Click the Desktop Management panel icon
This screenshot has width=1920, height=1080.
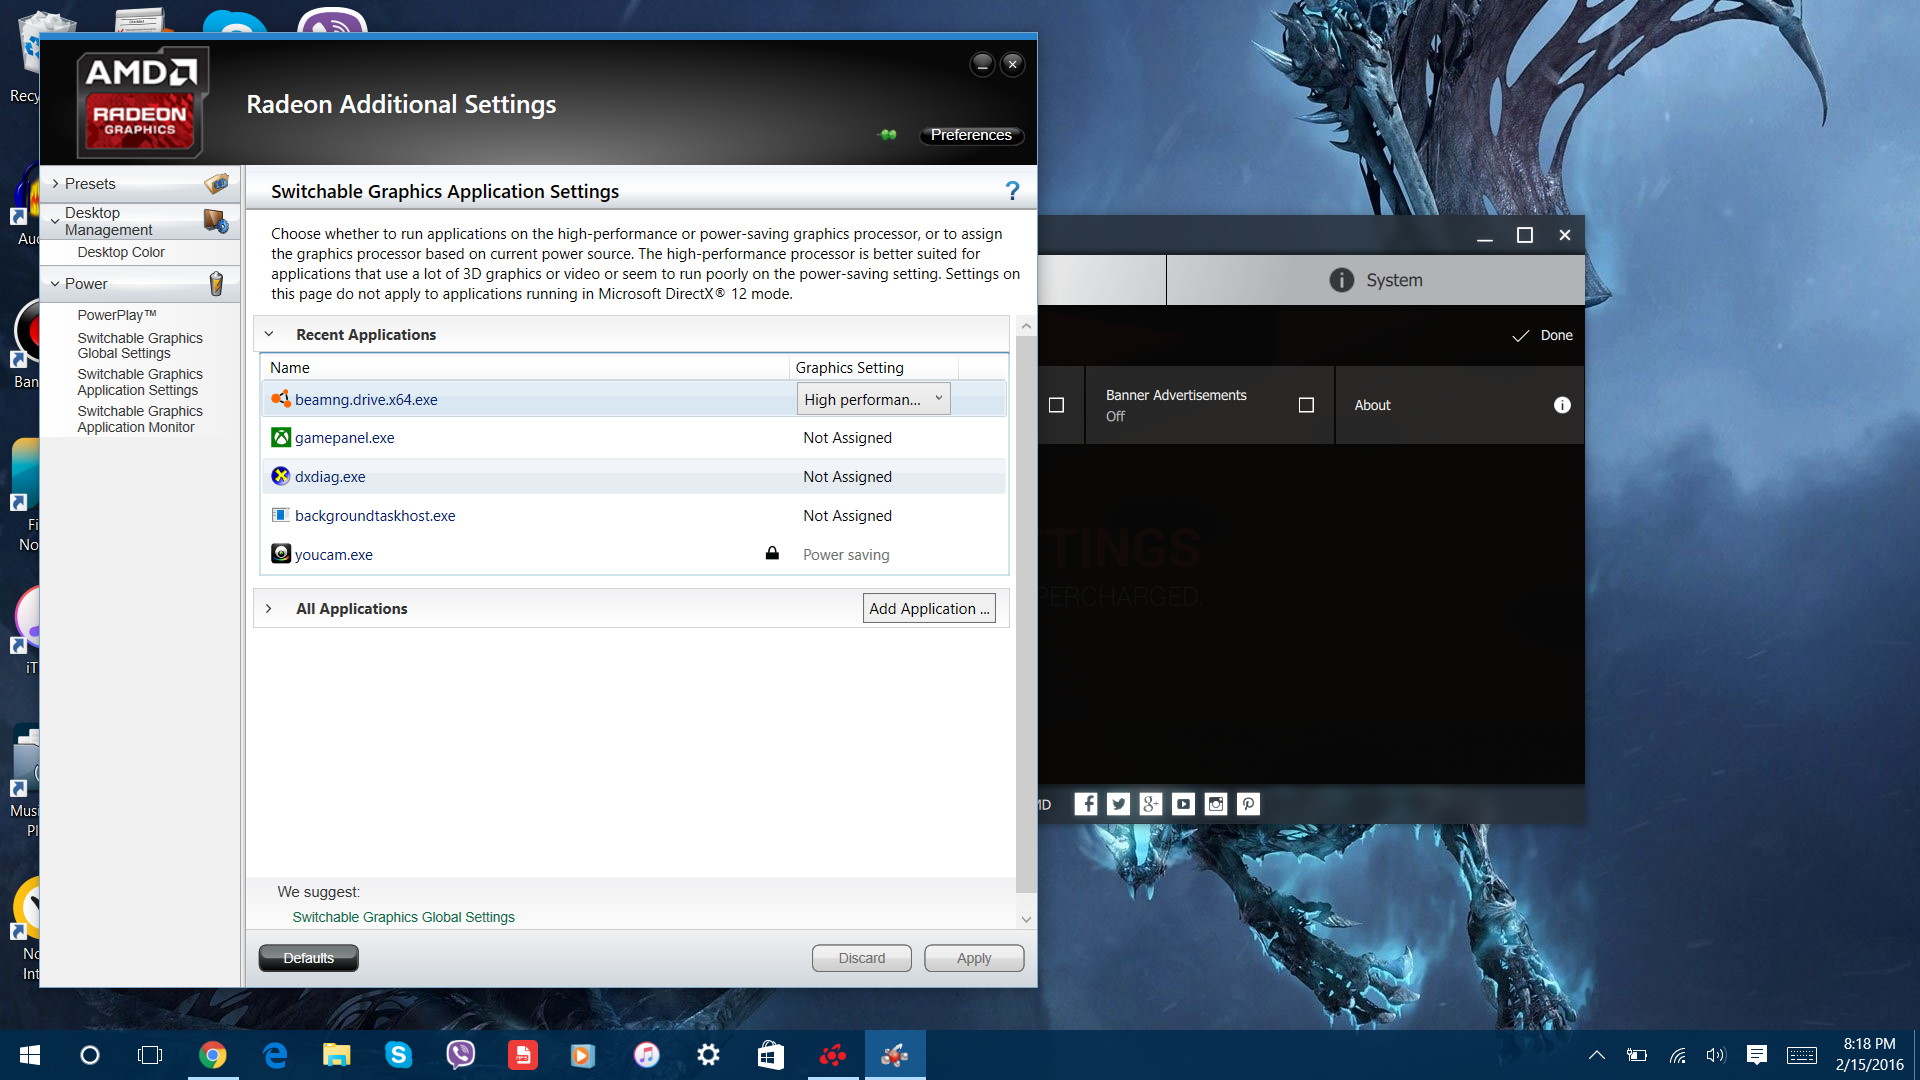tap(216, 221)
